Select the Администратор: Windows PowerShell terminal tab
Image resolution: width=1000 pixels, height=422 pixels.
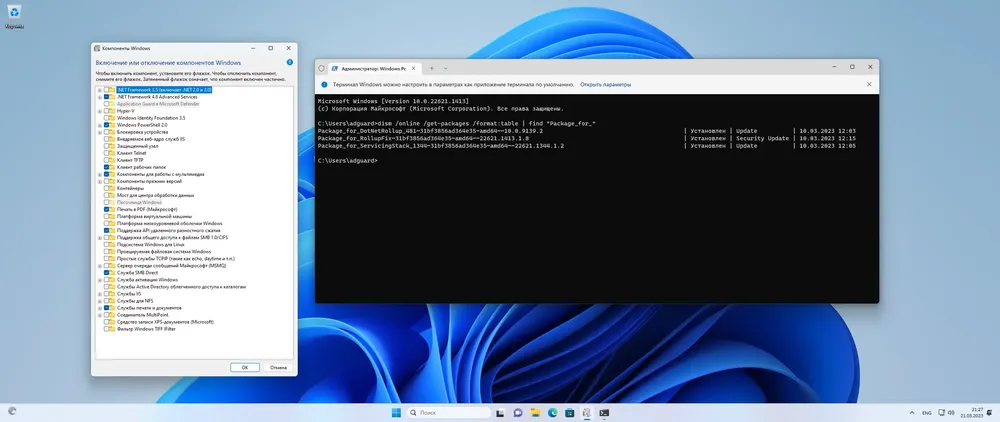click(372, 68)
